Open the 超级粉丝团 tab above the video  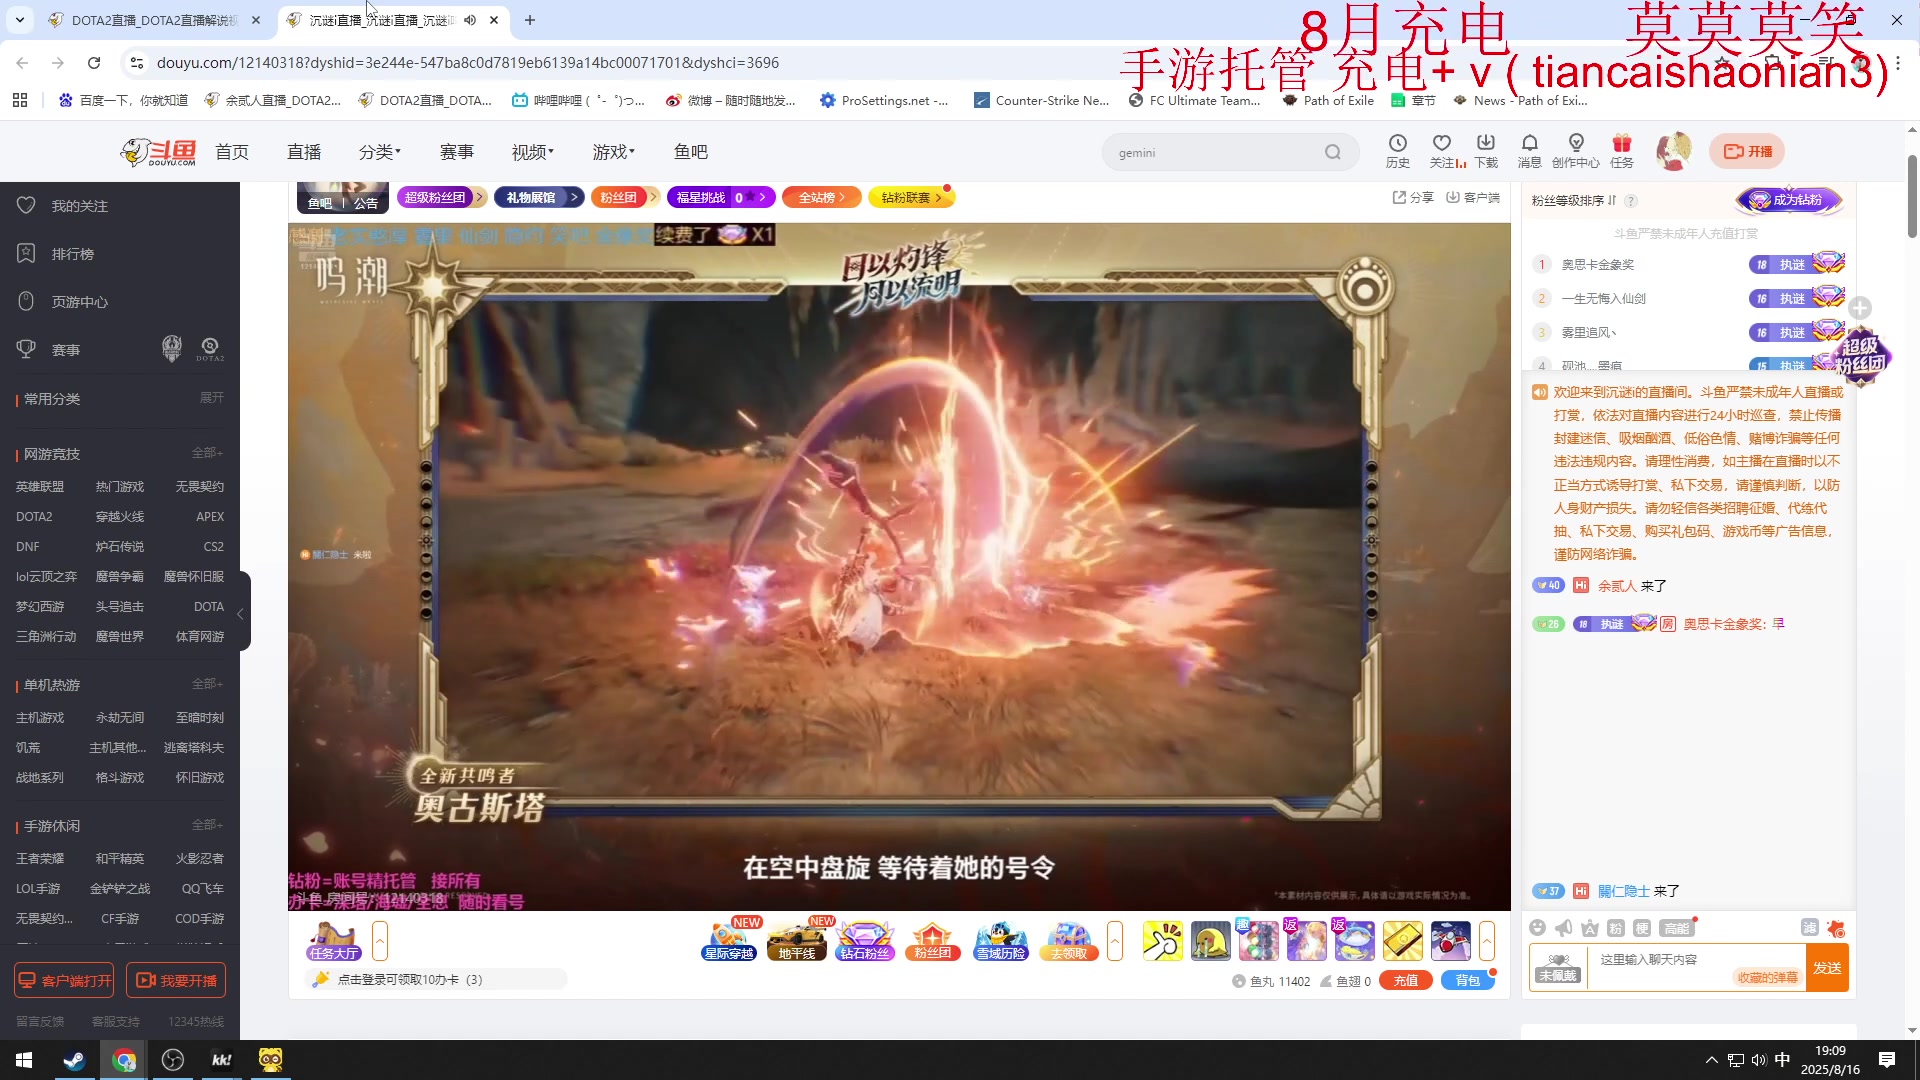pos(441,198)
